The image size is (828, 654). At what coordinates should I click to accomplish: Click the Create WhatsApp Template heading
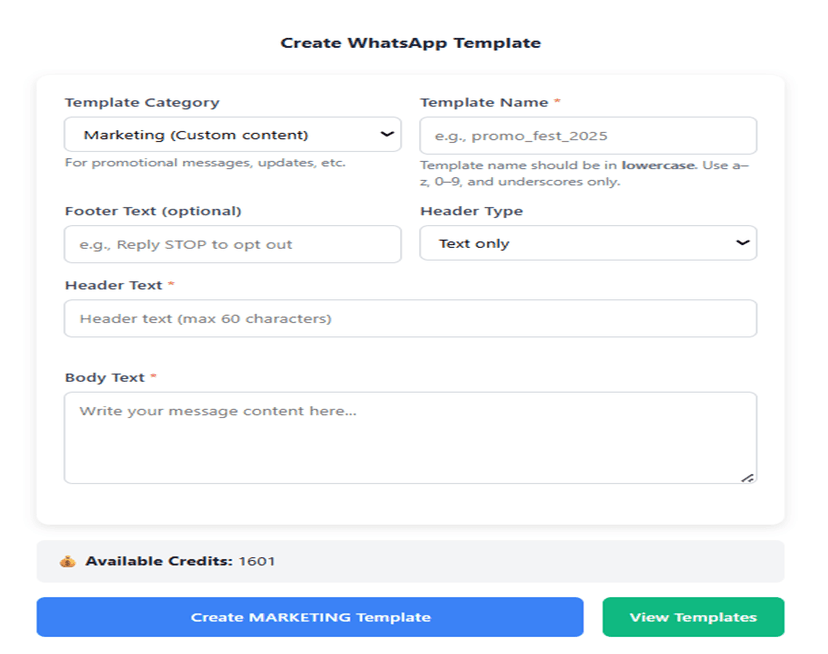pos(414,43)
